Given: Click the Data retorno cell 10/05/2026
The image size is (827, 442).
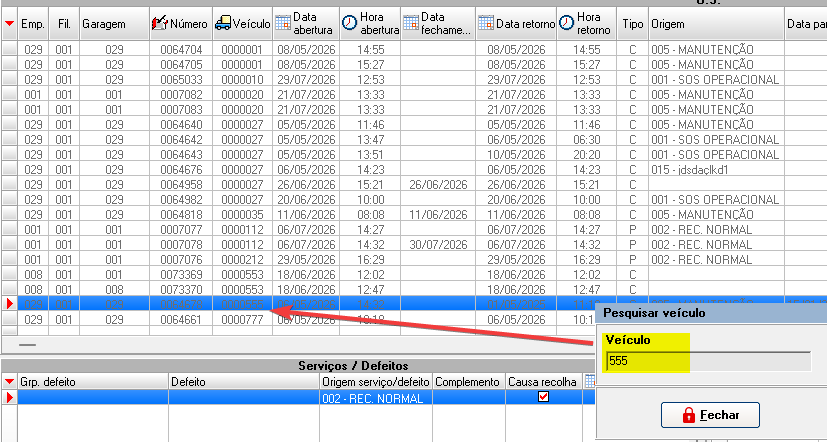Looking at the screenshot, I should pos(516,155).
